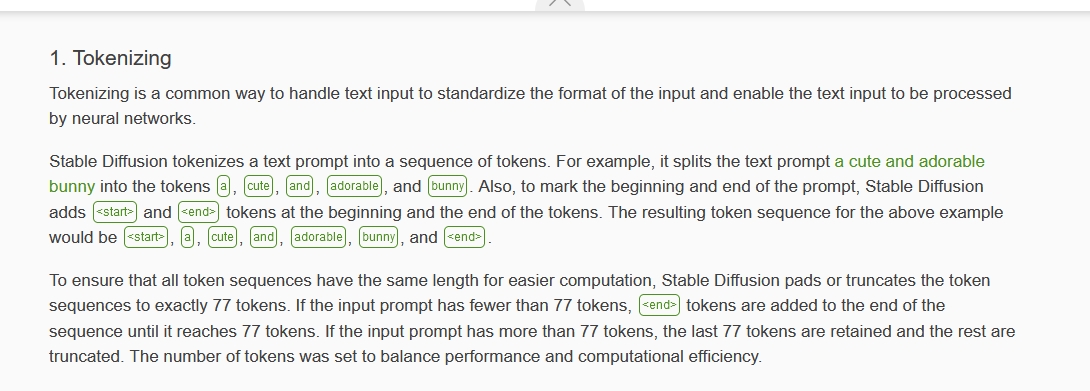Click the 'bunny' token before 'Also'
The image size is (1090, 391).
448,186
